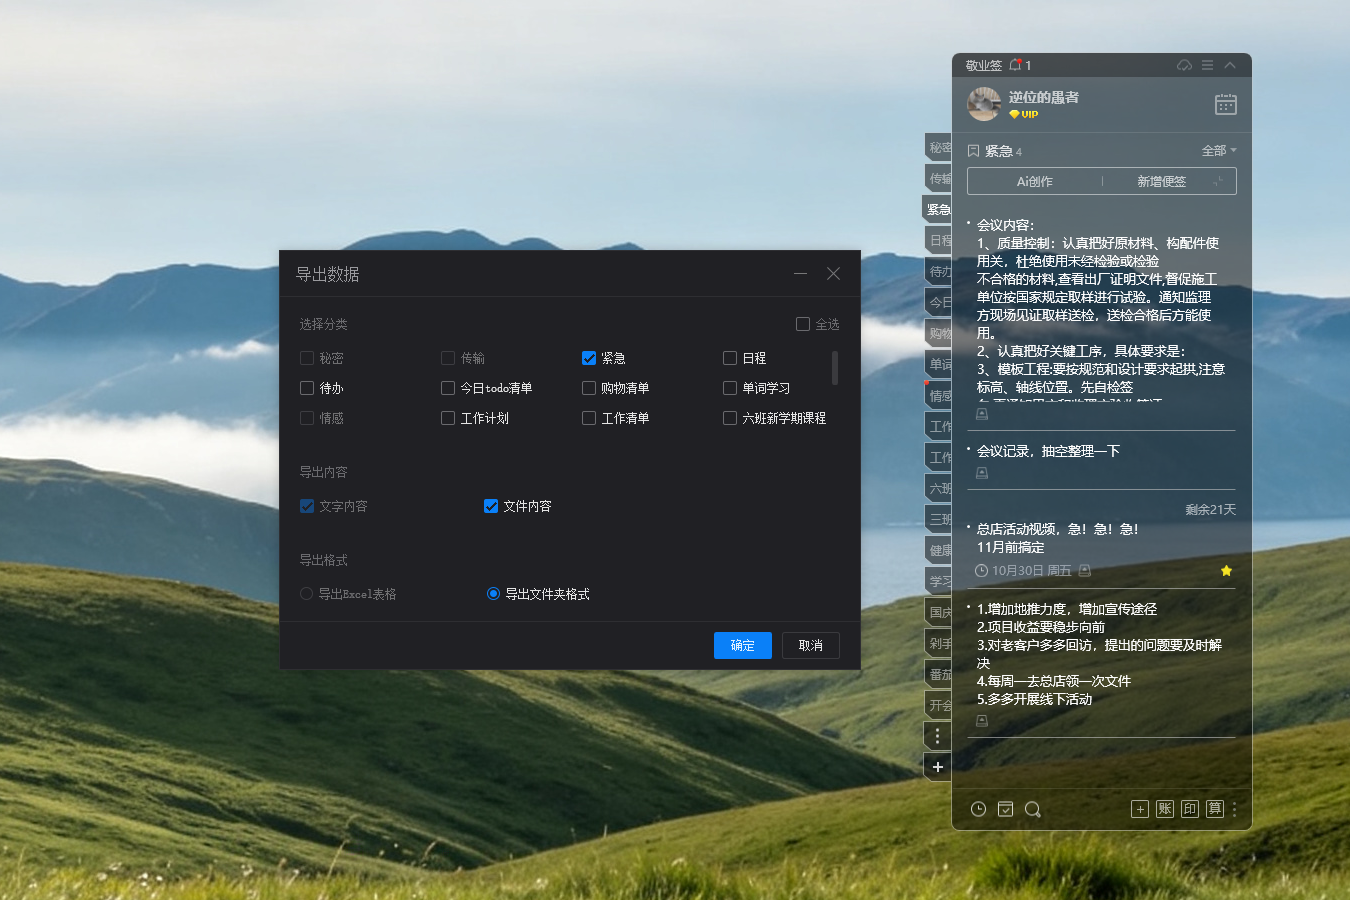This screenshot has width=1350, height=900.
Task: Open the 印 stamp tool icon
Action: (1190, 809)
